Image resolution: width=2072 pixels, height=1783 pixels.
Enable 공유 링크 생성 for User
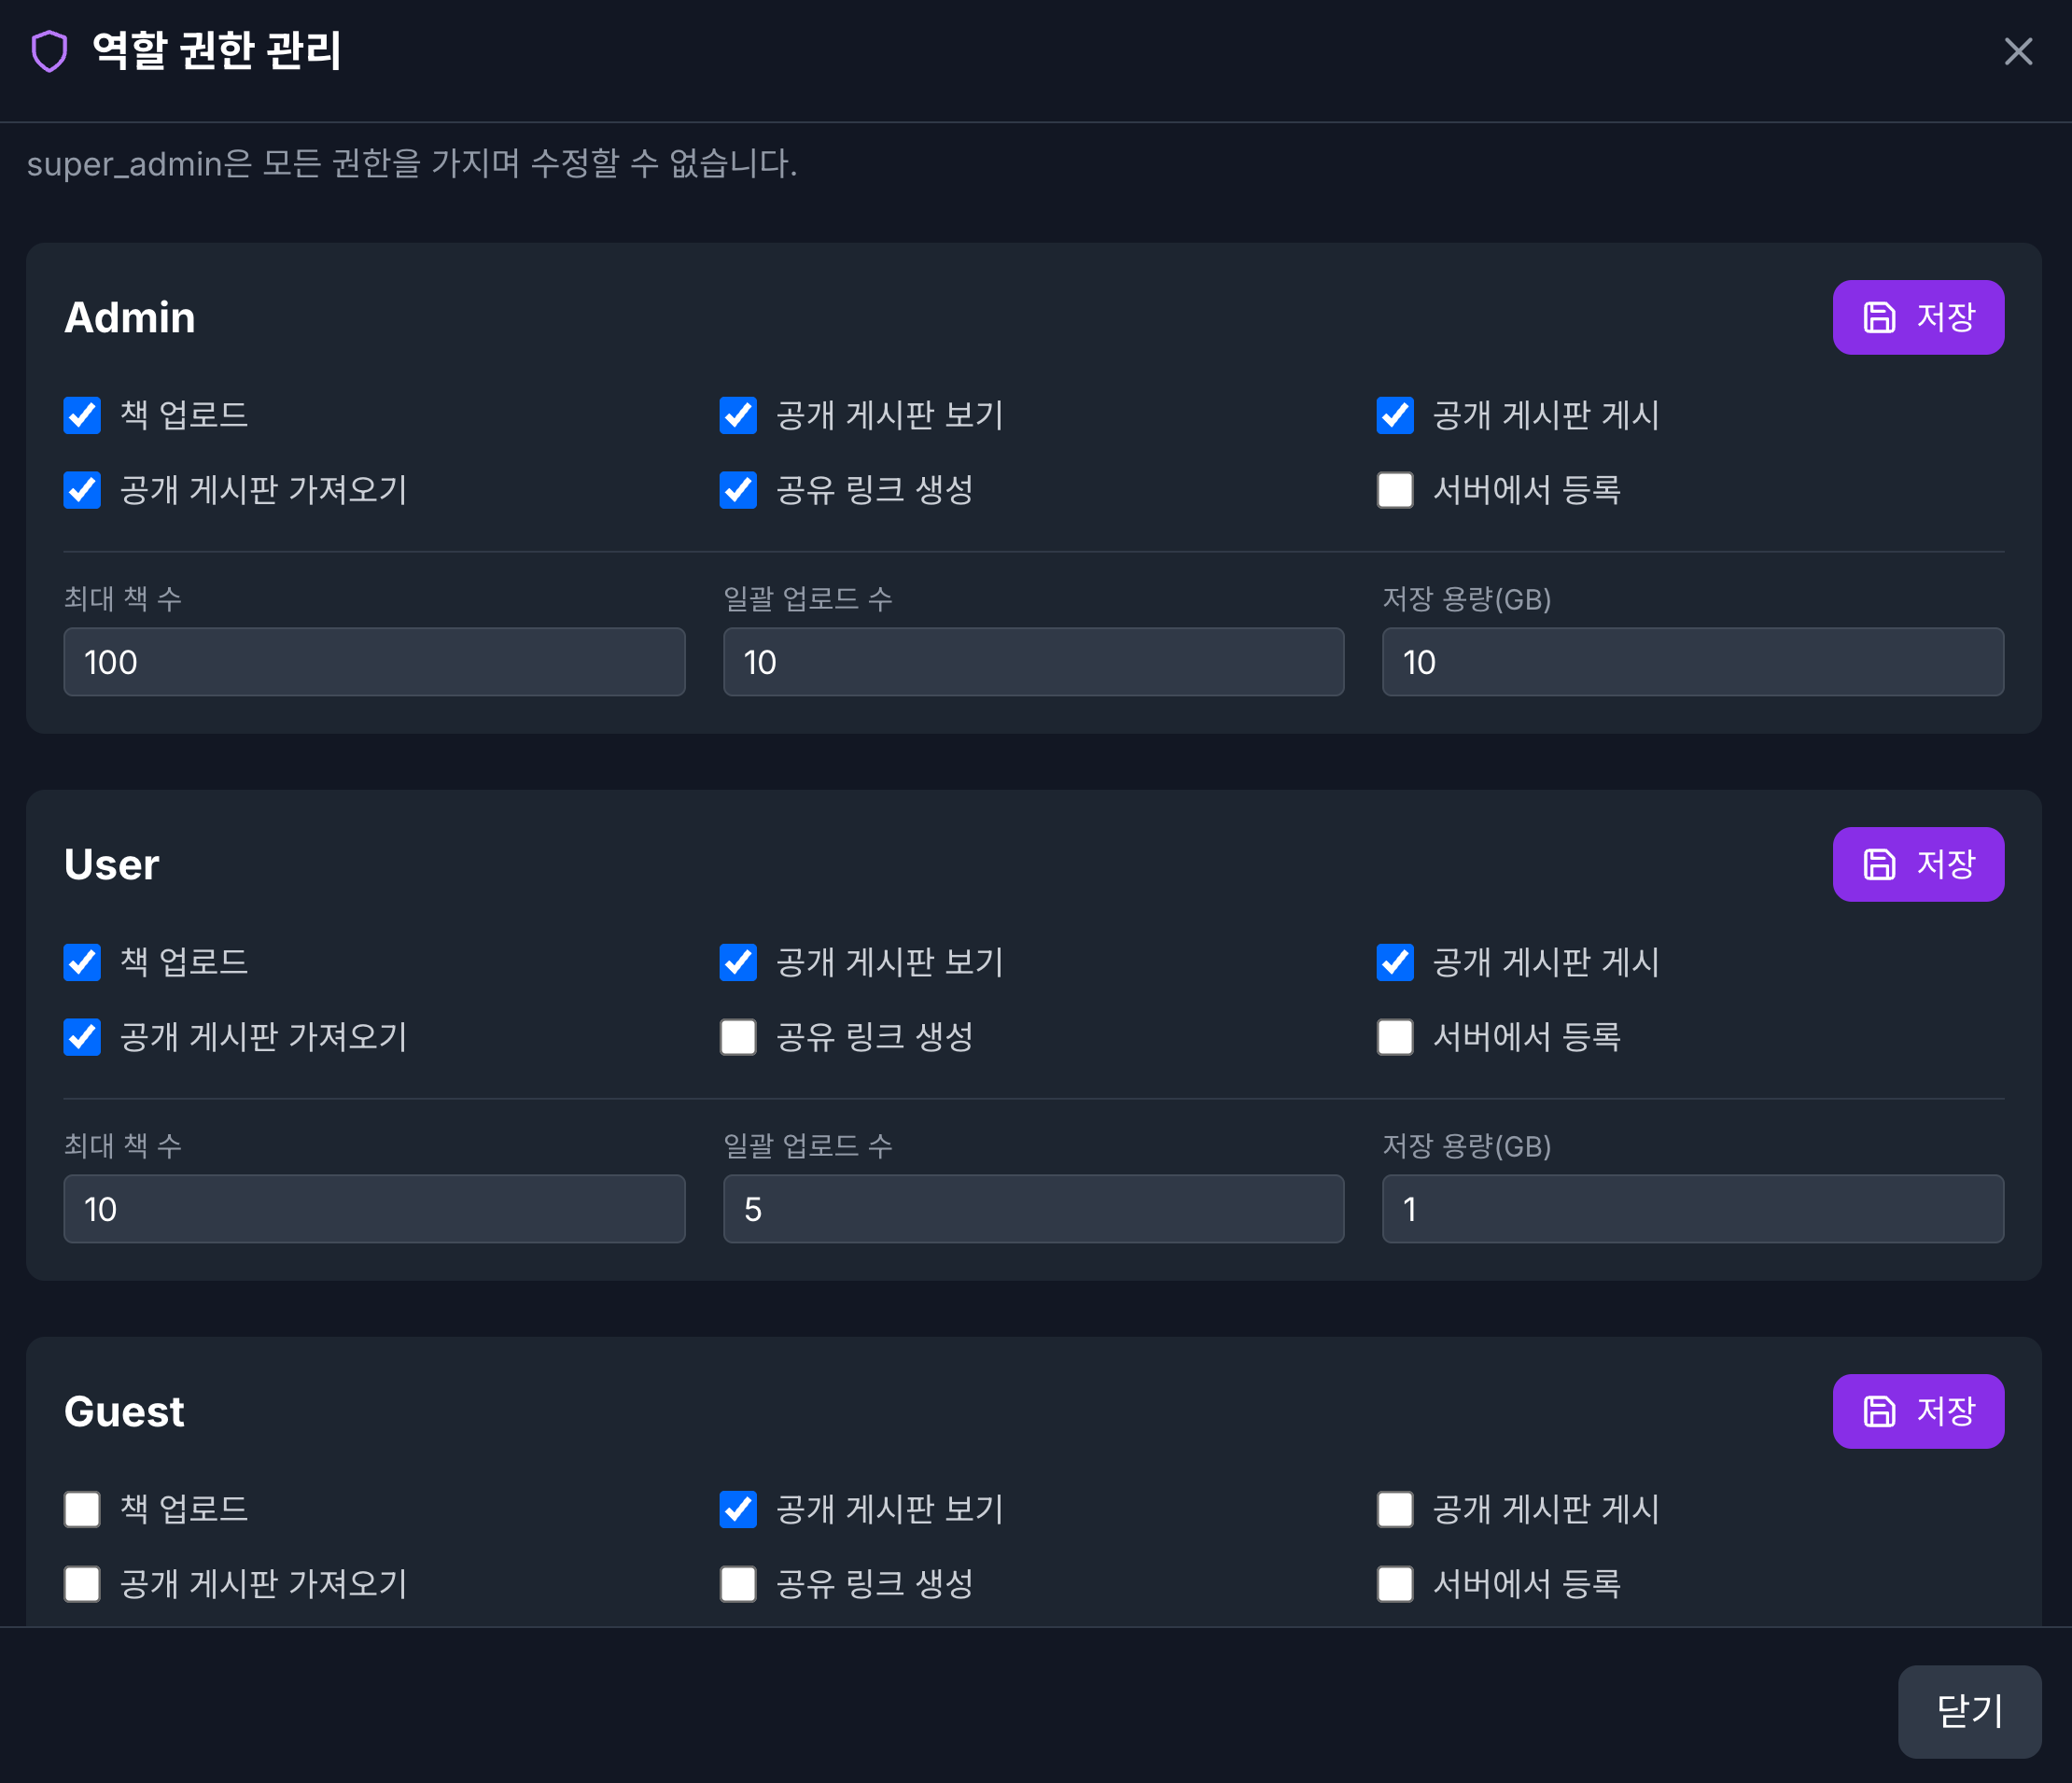pyautogui.click(x=738, y=1037)
